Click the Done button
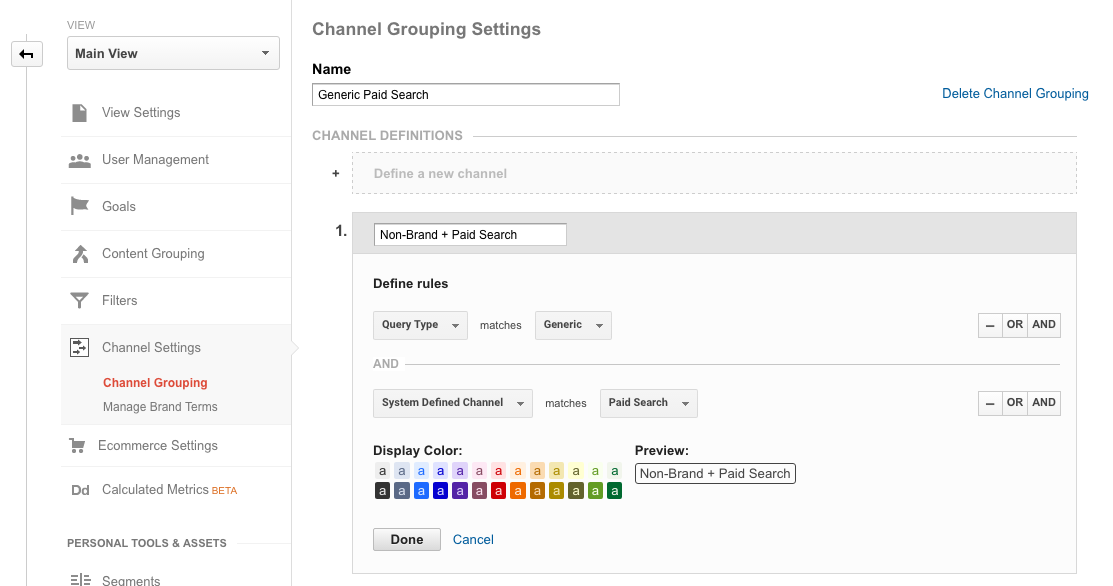This screenshot has width=1113, height=586. (407, 540)
